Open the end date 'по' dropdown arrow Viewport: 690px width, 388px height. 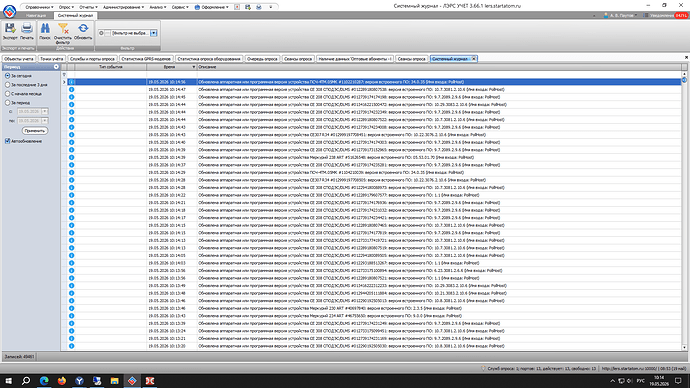44,121
